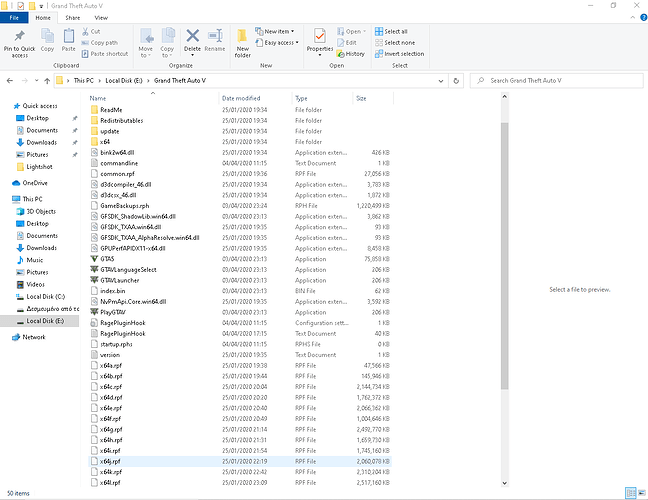Click Invert selection in ribbon

click(x=400, y=54)
